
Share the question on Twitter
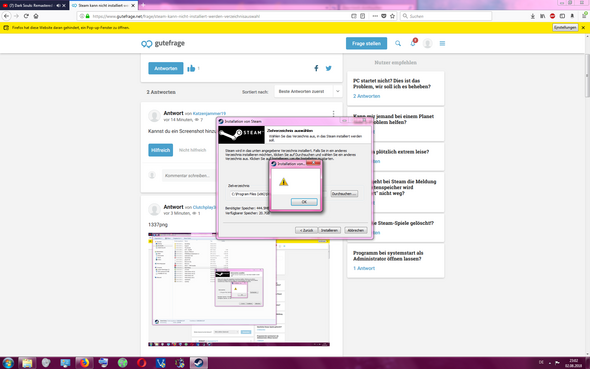coord(328,68)
